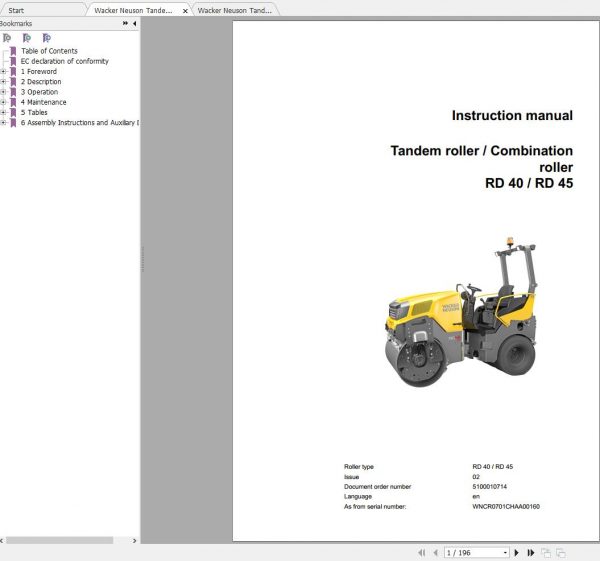Expand the 3 Operation tree node
The height and width of the screenshot is (561, 600).
3,92
